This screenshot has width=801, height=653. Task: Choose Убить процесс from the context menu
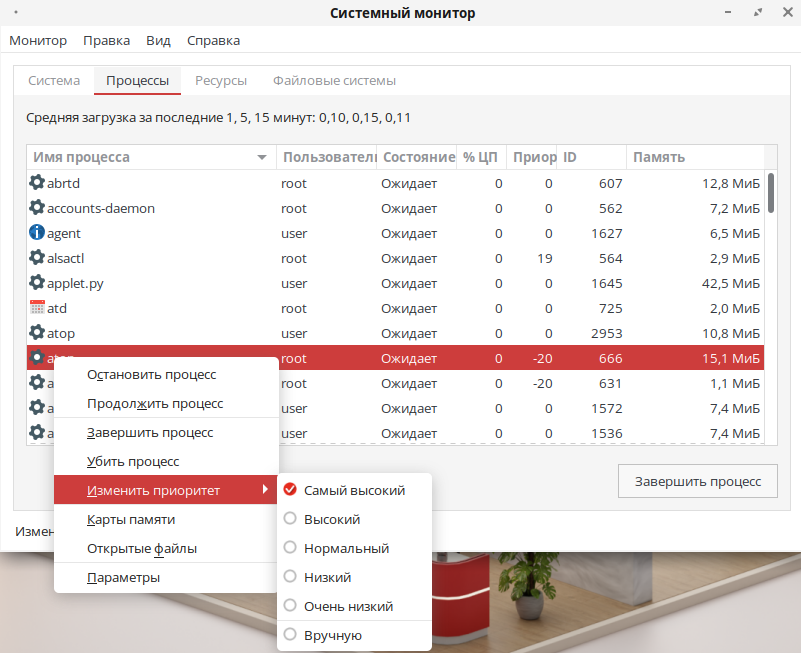(133, 461)
